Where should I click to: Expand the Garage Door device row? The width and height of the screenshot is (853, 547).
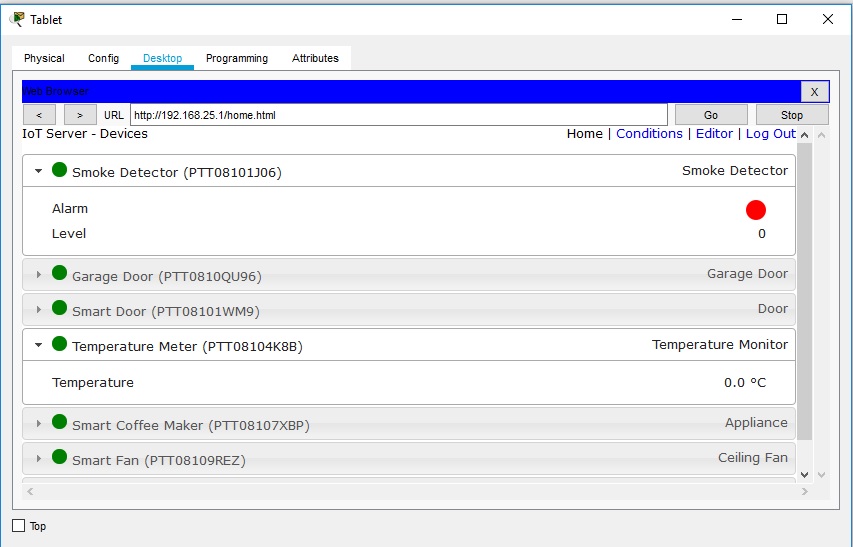[38, 275]
